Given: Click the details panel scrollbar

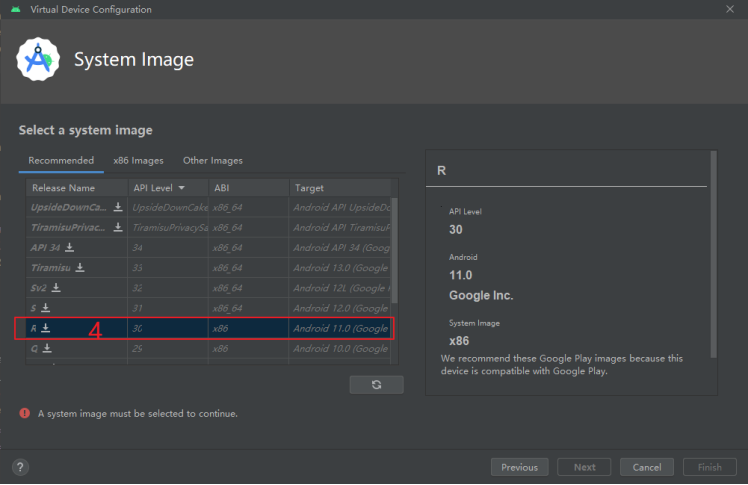Looking at the screenshot, I should (x=714, y=254).
